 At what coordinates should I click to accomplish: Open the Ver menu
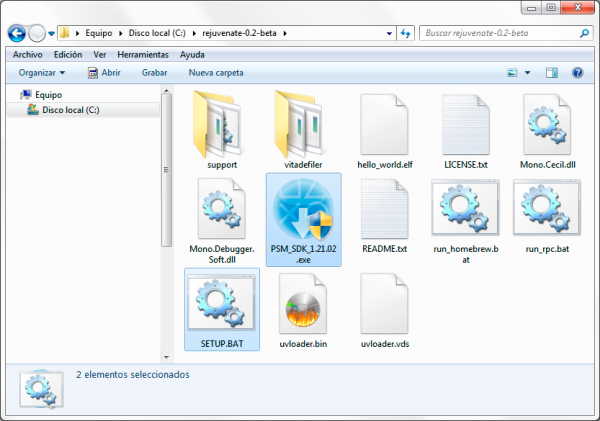coord(99,55)
